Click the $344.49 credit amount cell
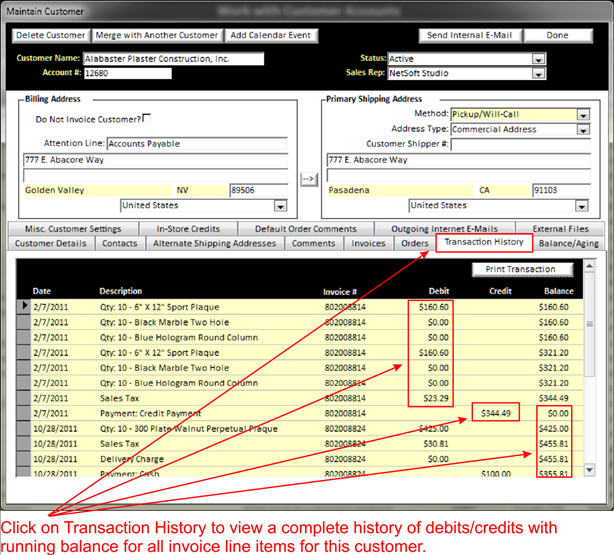The width and height of the screenshot is (614, 555). 496,413
